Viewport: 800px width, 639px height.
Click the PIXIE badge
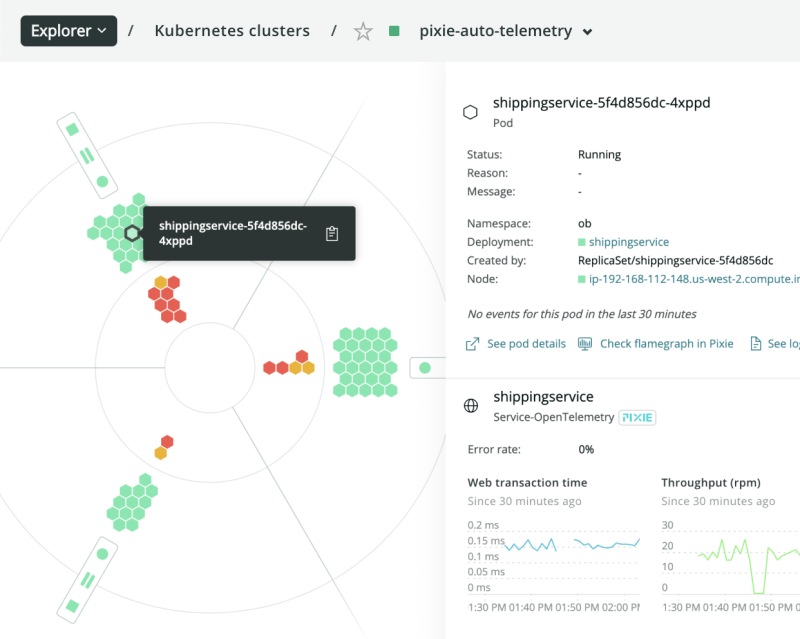tap(637, 417)
